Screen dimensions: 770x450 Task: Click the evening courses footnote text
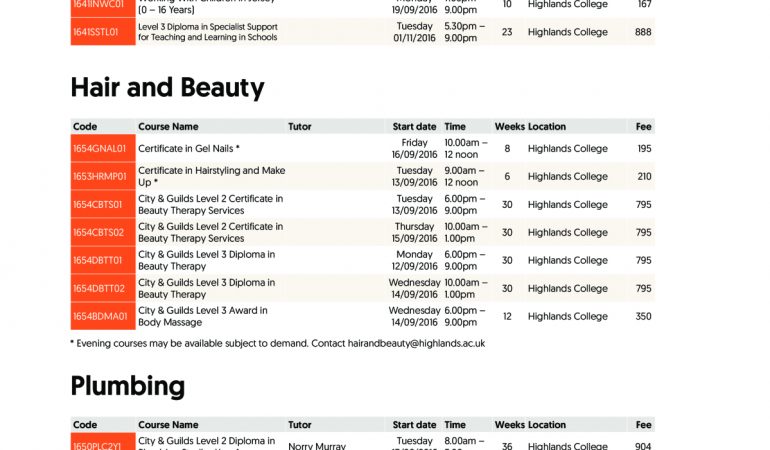coord(278,343)
